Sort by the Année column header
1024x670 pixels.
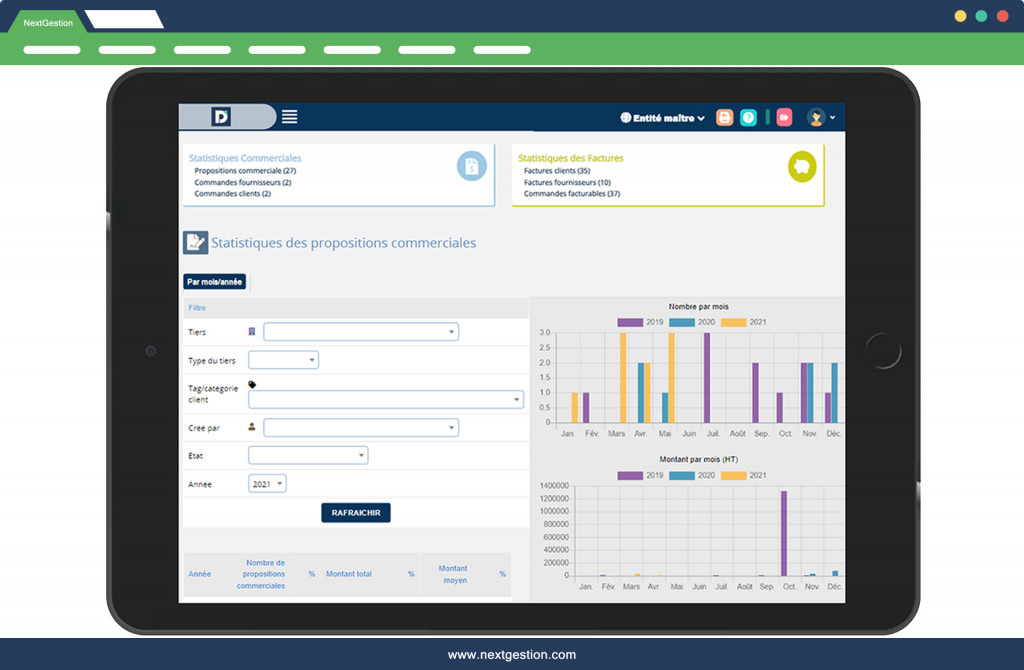point(200,574)
